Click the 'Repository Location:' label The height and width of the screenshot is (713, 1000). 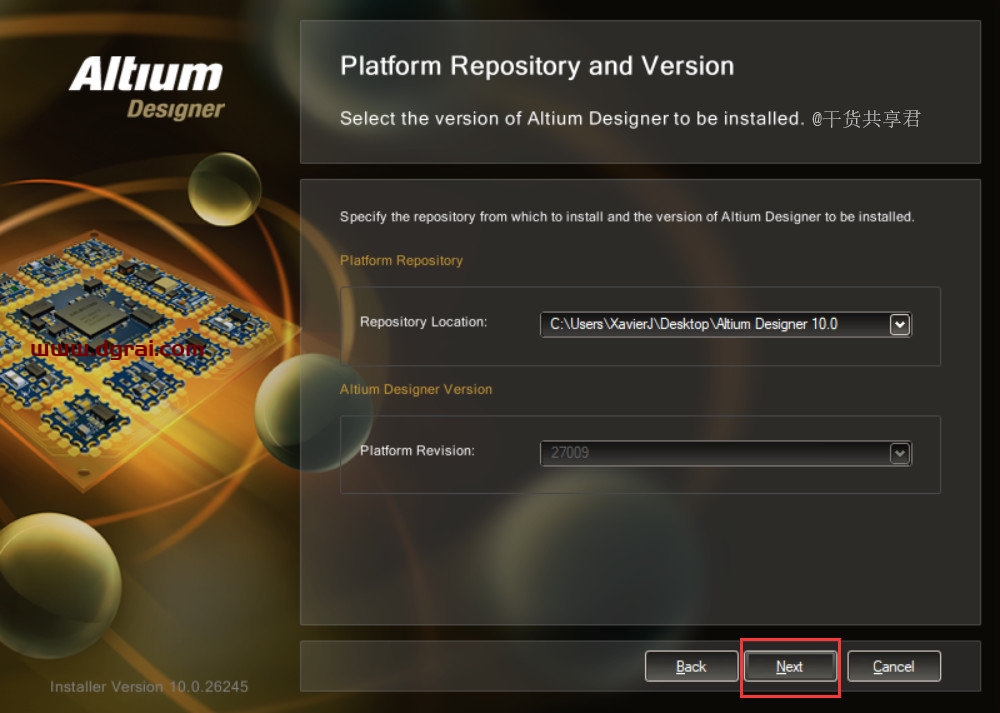tap(423, 322)
